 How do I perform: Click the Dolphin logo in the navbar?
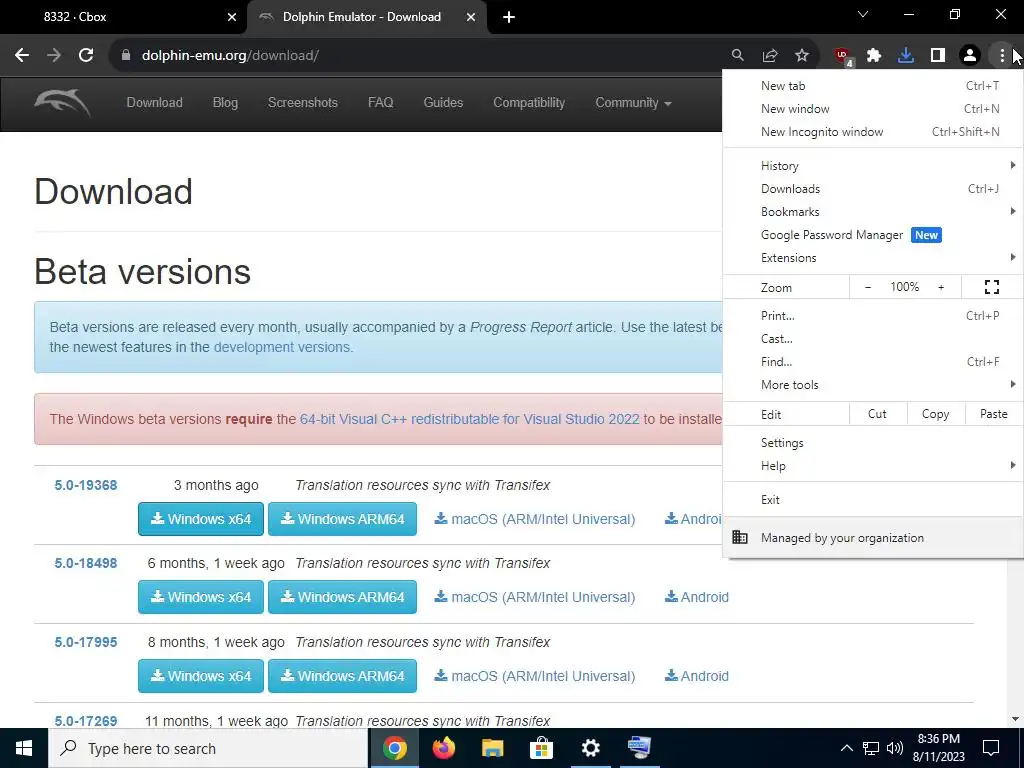coord(63,103)
